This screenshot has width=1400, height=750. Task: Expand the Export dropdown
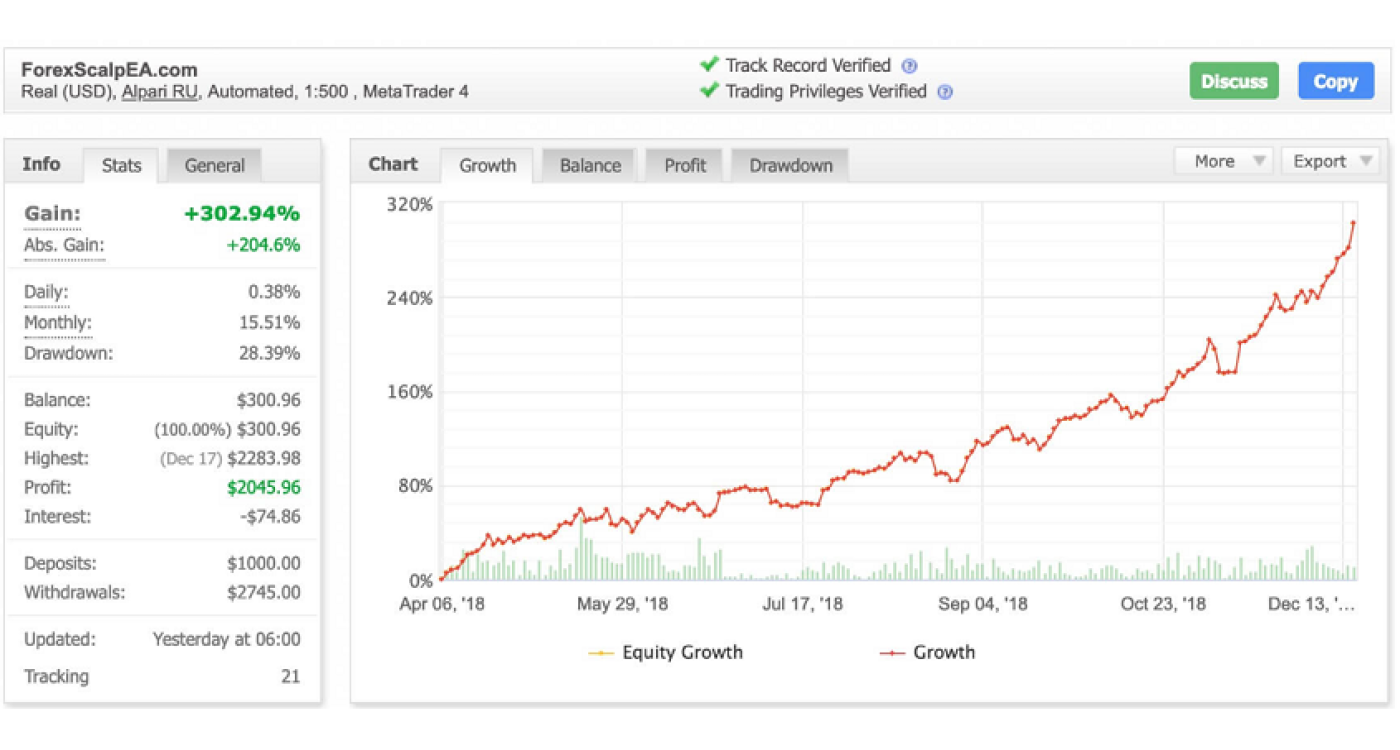1329,161
